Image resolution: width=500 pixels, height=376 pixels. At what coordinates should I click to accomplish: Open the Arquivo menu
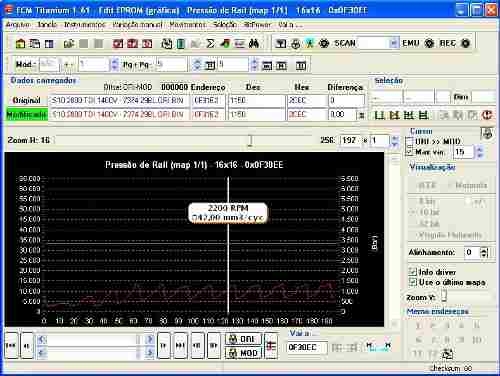(18, 25)
